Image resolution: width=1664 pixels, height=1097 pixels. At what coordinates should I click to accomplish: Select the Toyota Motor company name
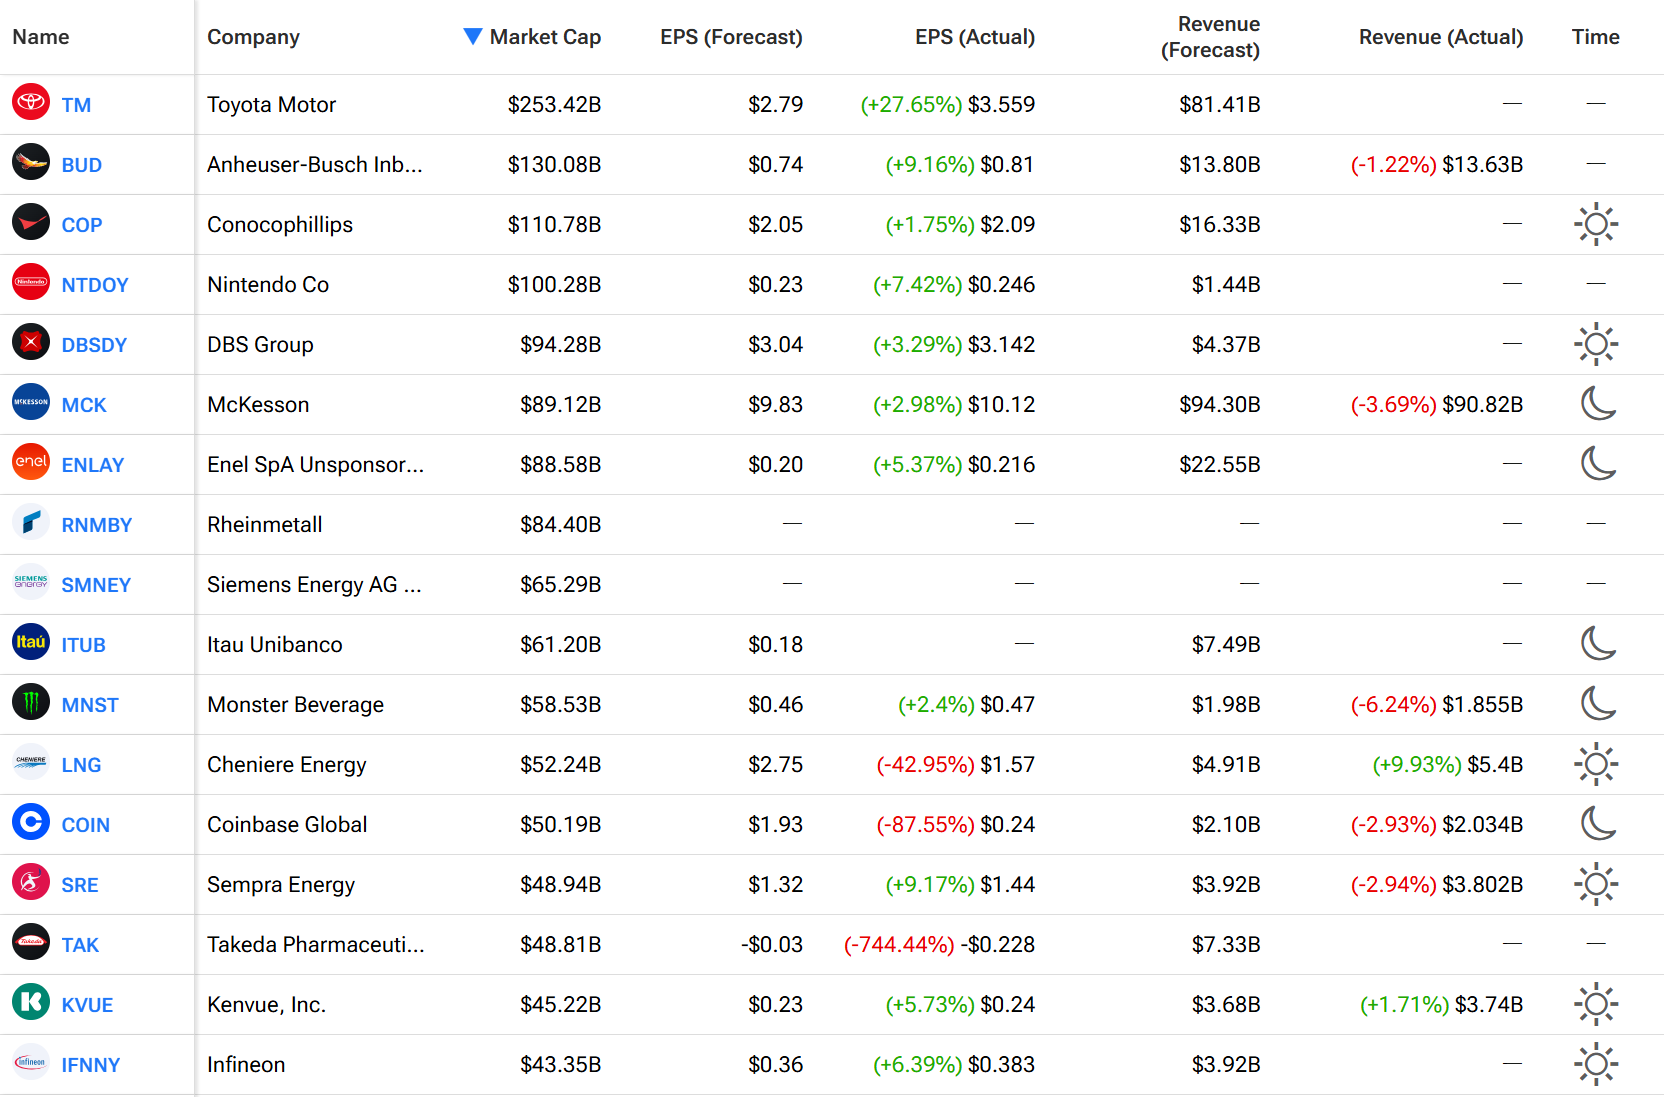(x=271, y=105)
